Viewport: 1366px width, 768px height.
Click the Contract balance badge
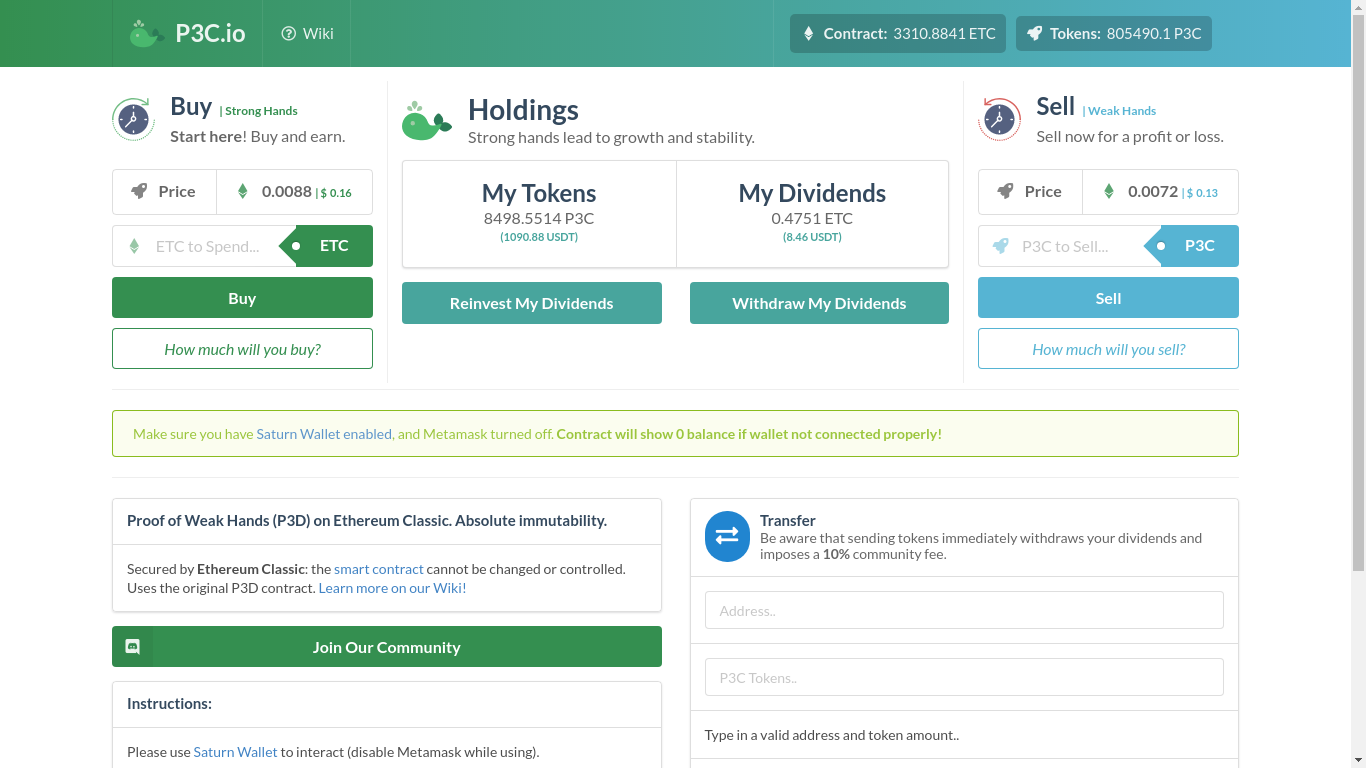(898, 33)
